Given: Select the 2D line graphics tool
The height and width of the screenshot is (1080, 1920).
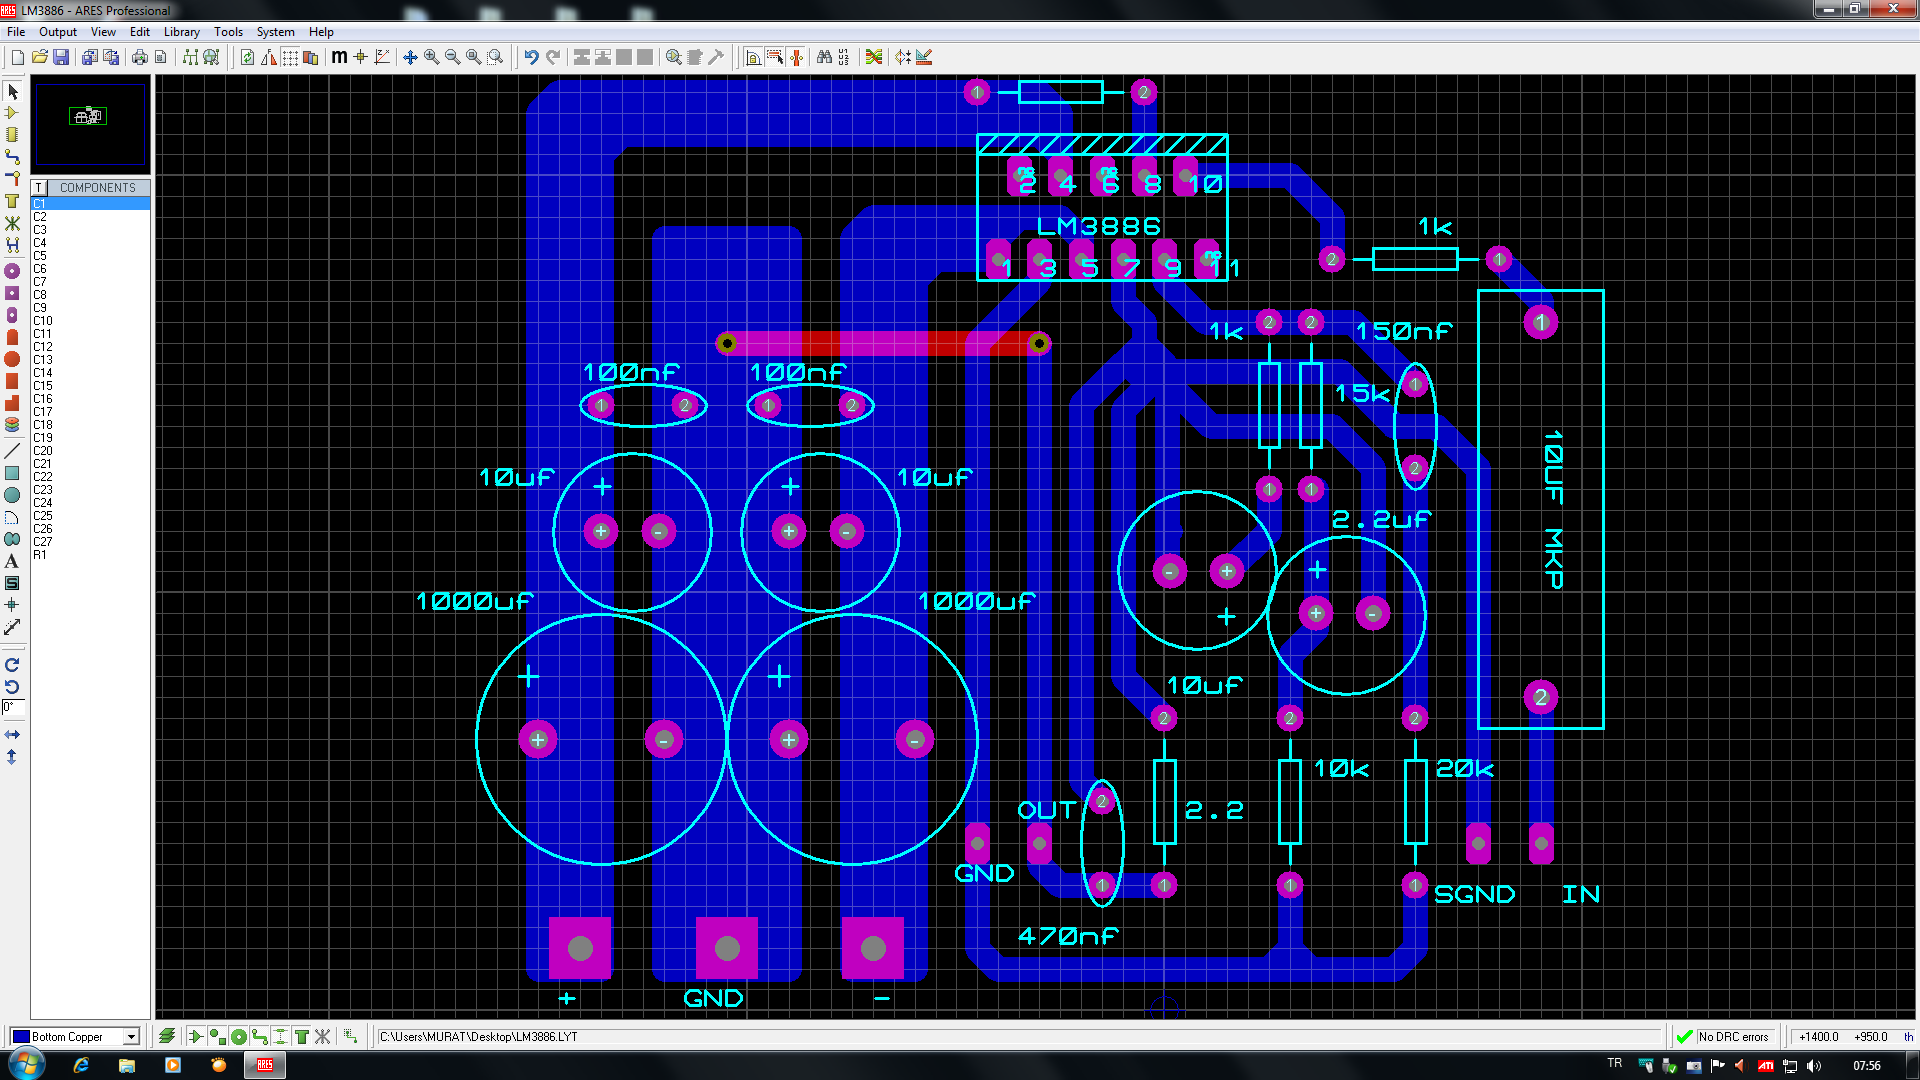Looking at the screenshot, I should 12,451.
